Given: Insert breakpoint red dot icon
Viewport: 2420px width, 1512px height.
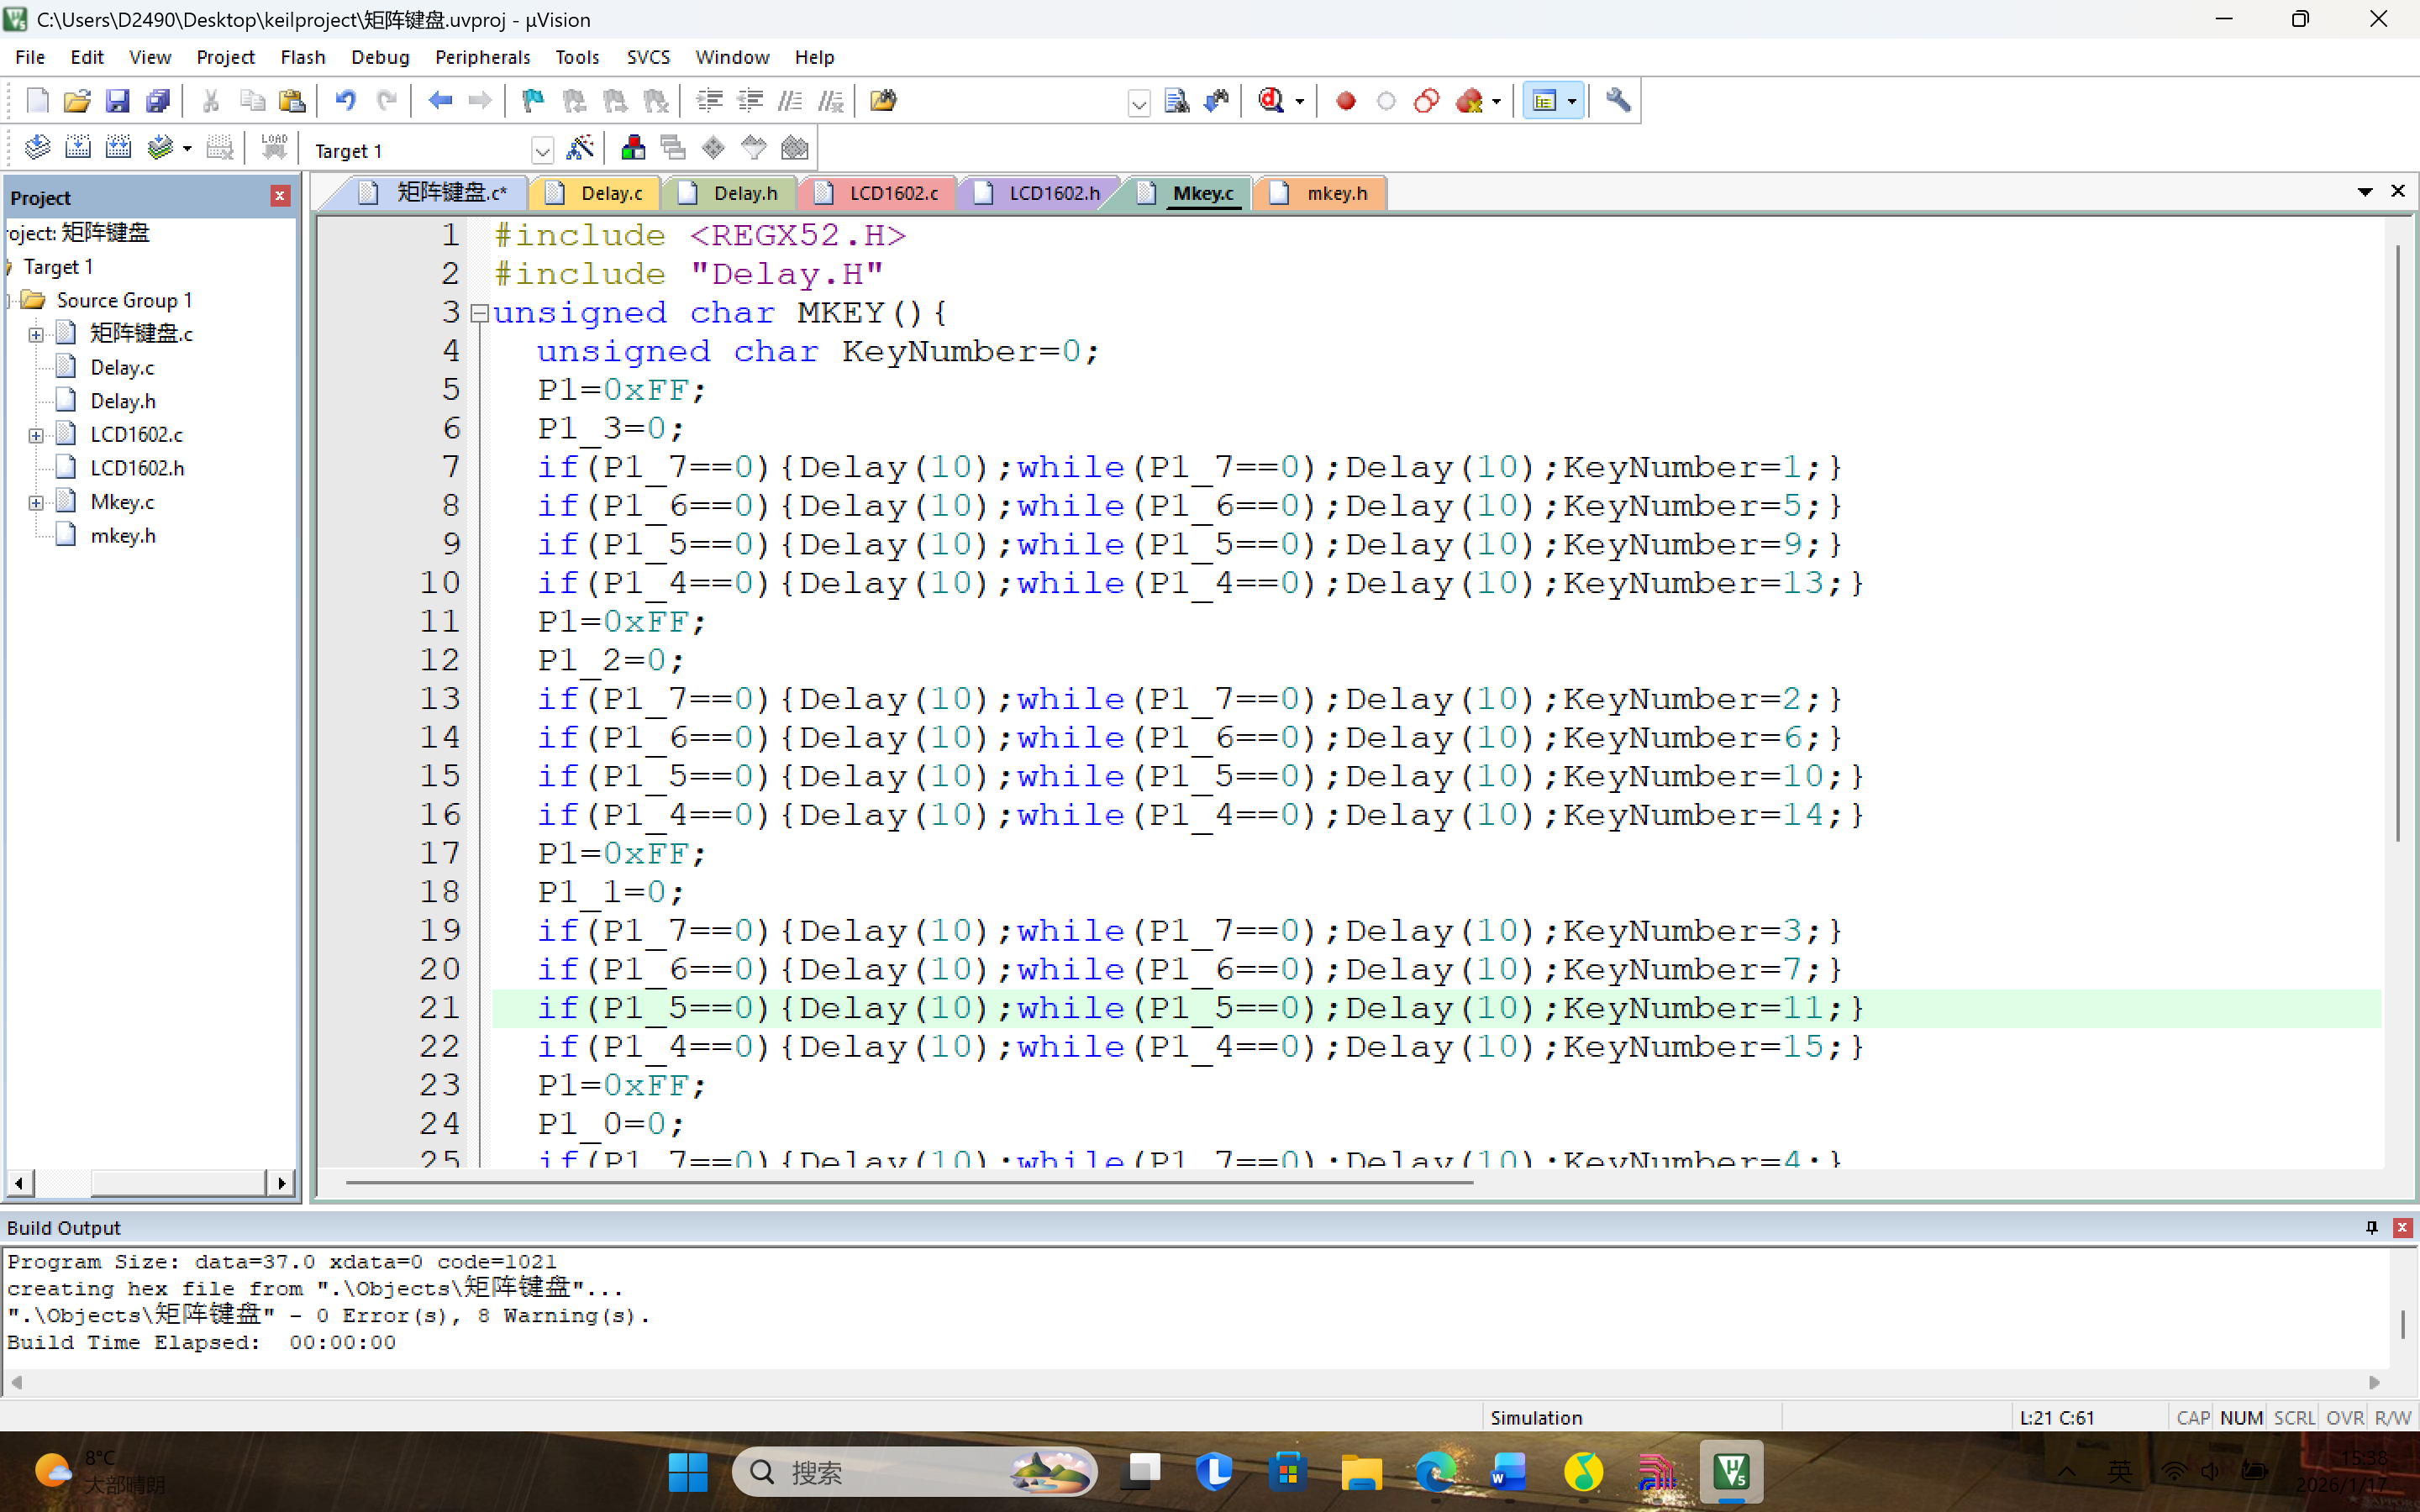Looking at the screenshot, I should click(1346, 101).
